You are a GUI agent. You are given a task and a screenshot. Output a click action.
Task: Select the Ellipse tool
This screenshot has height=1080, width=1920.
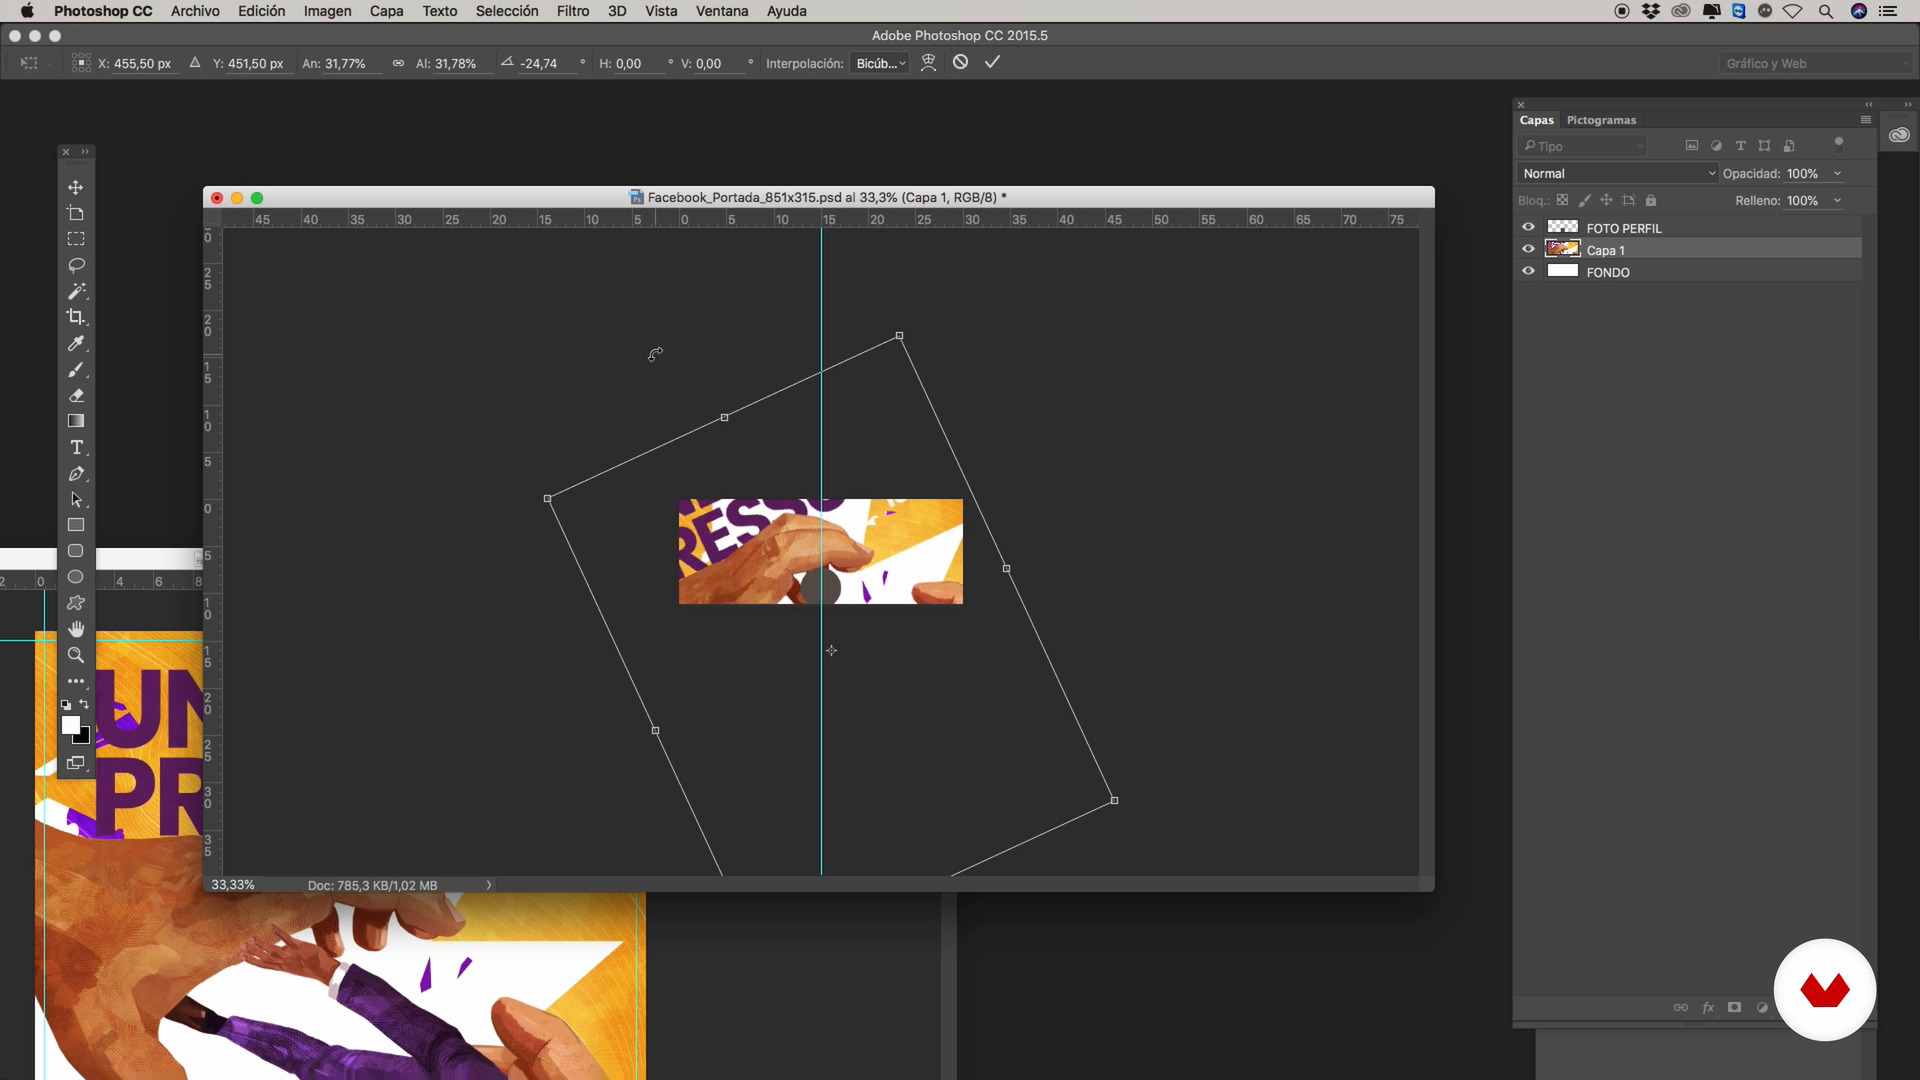click(75, 577)
